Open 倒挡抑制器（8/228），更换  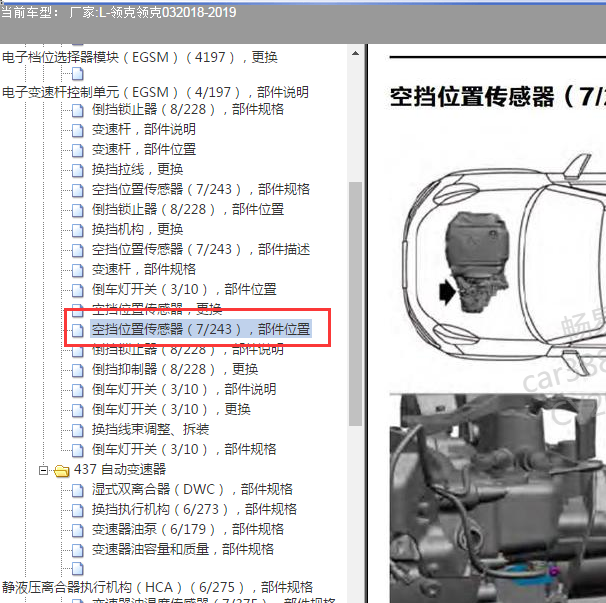point(175,370)
